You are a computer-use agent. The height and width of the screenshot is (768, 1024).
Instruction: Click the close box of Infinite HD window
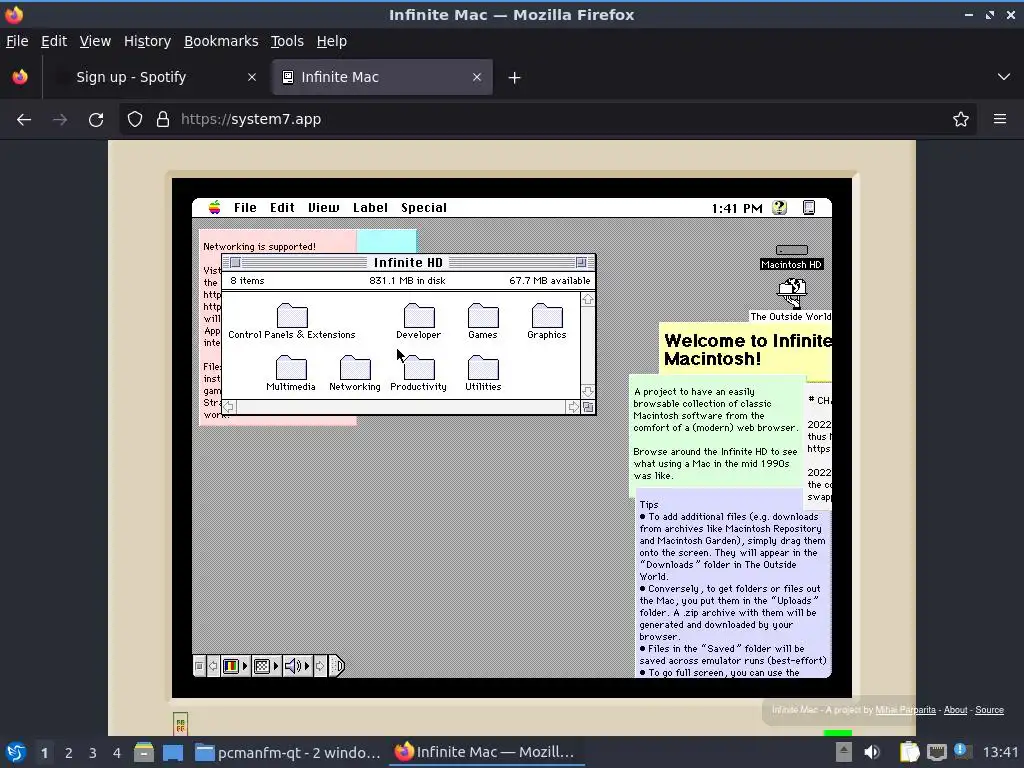click(x=235, y=263)
